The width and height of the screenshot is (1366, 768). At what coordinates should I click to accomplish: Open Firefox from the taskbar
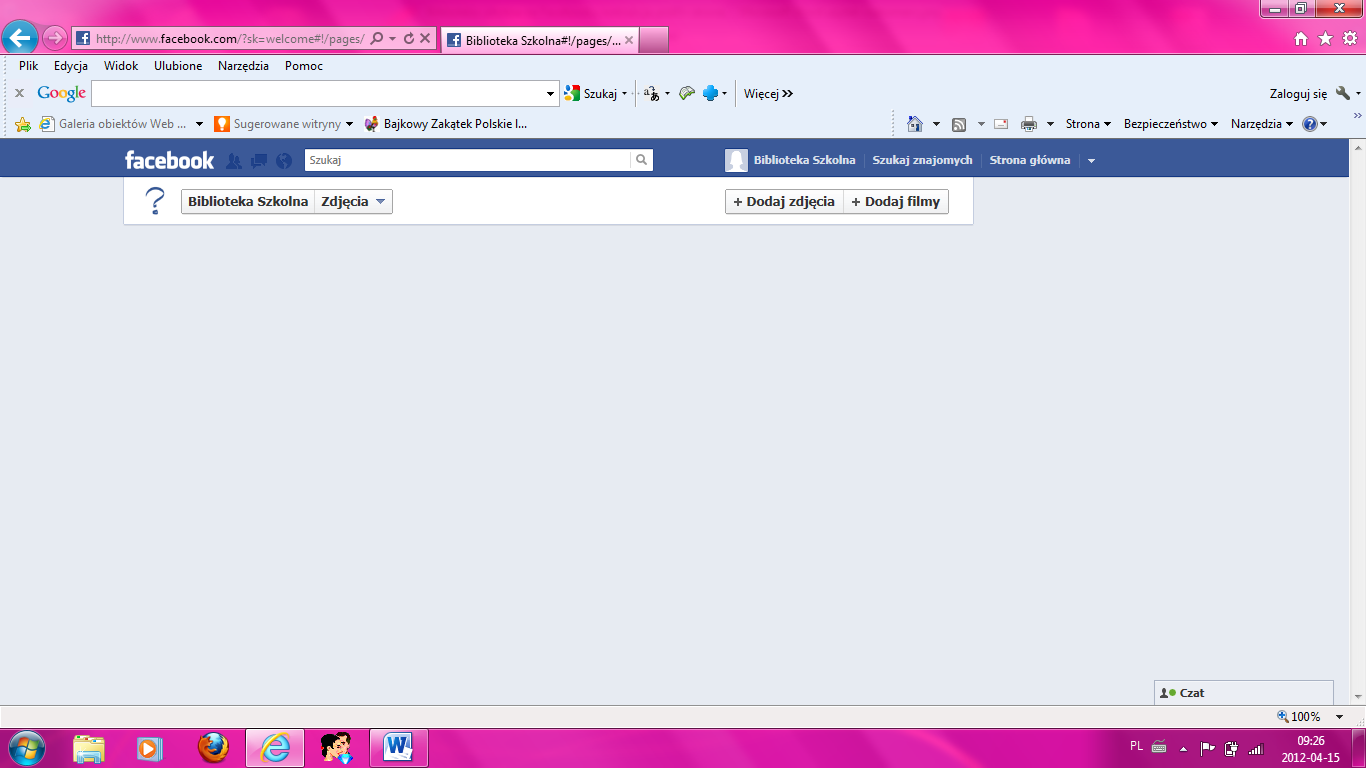tap(213, 747)
